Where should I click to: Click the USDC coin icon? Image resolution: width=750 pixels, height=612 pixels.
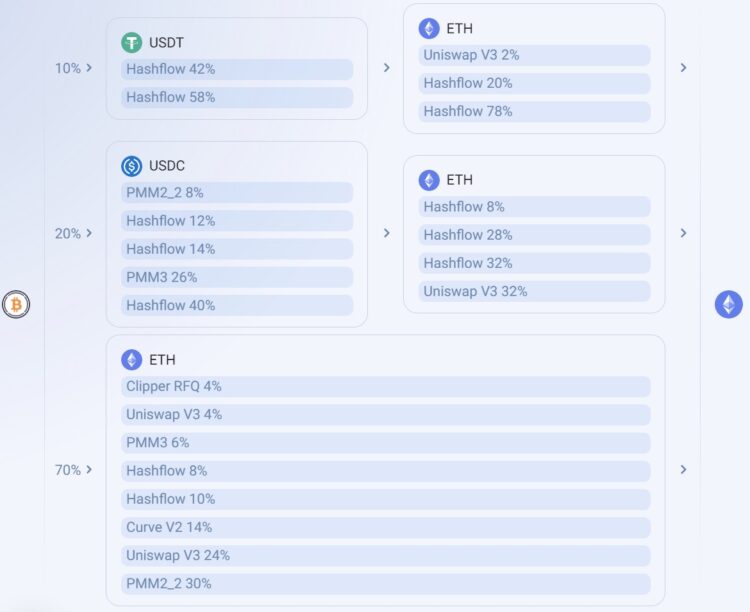pyautogui.click(x=132, y=166)
